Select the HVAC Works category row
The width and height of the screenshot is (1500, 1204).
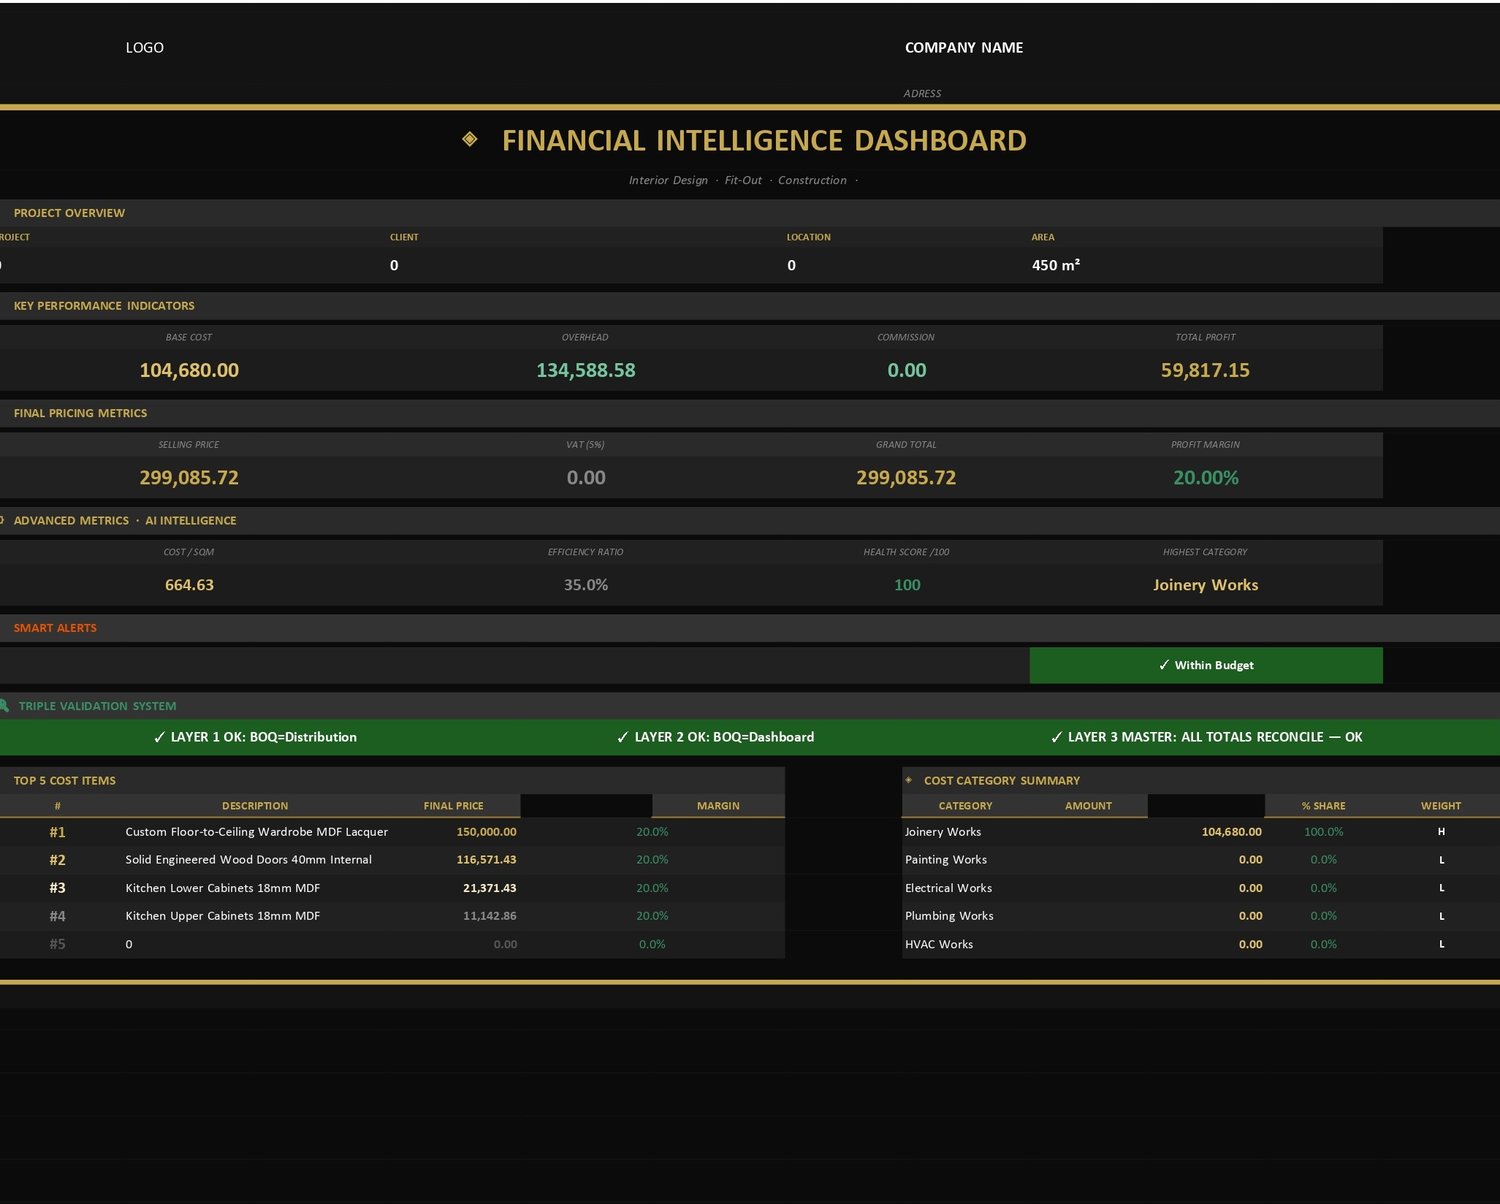click(939, 944)
